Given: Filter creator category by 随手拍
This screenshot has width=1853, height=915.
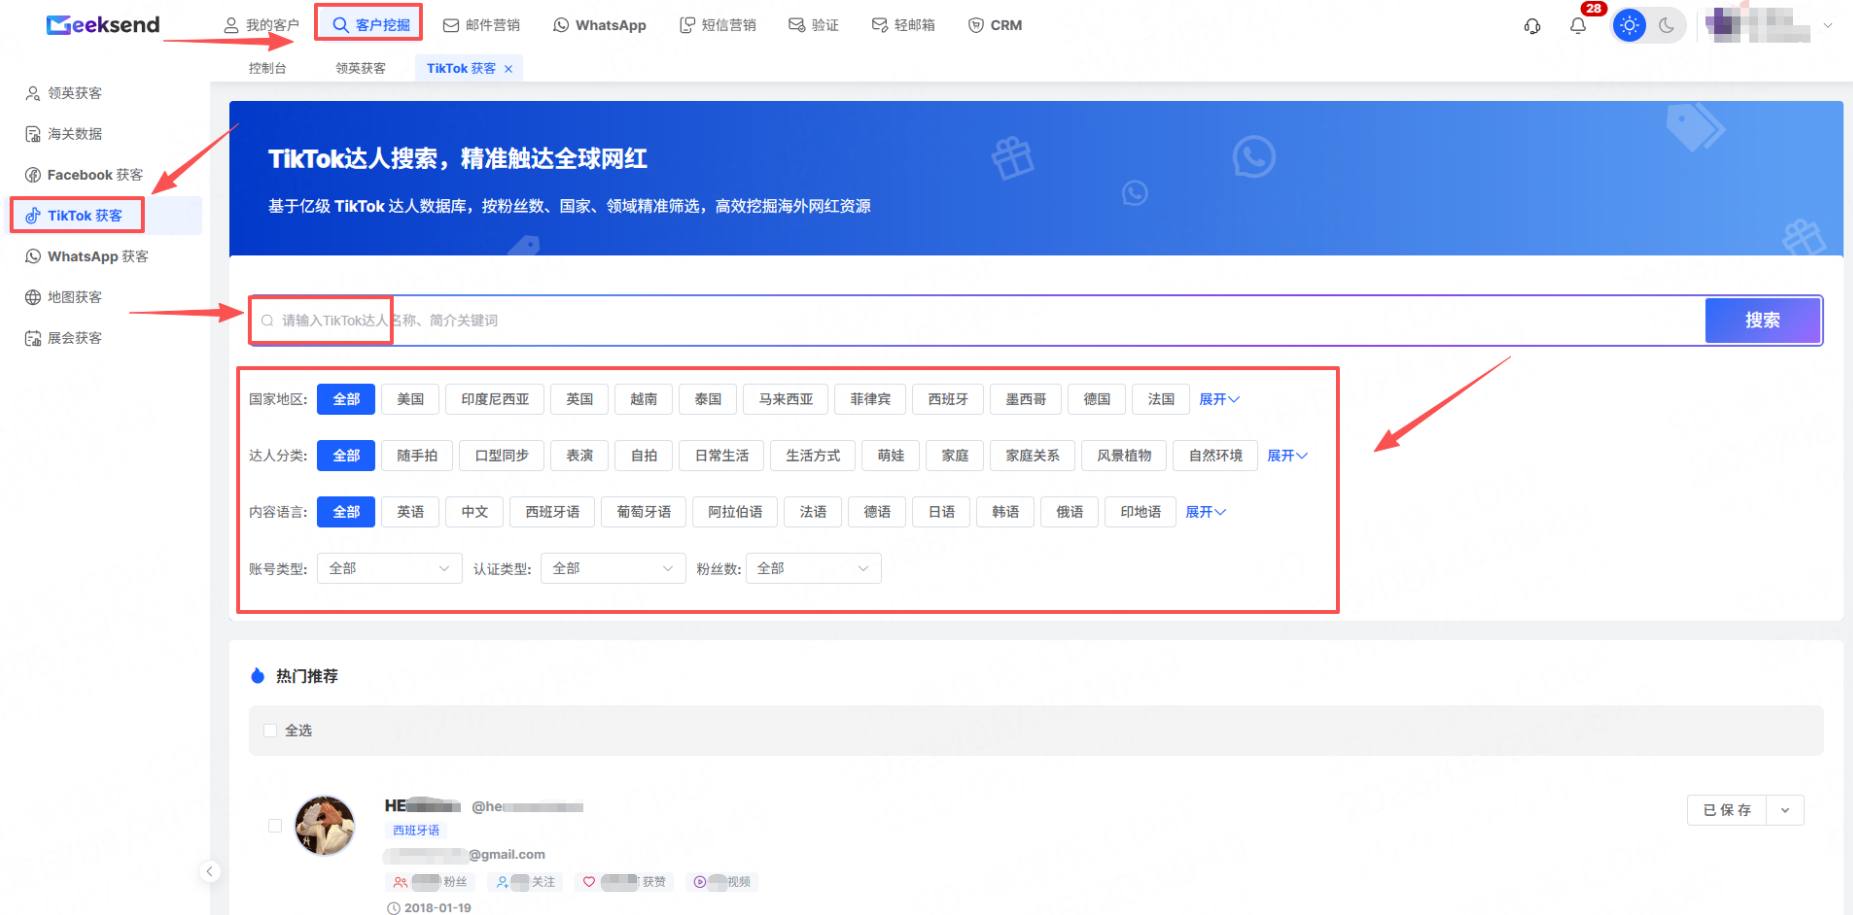Looking at the screenshot, I should tap(417, 455).
